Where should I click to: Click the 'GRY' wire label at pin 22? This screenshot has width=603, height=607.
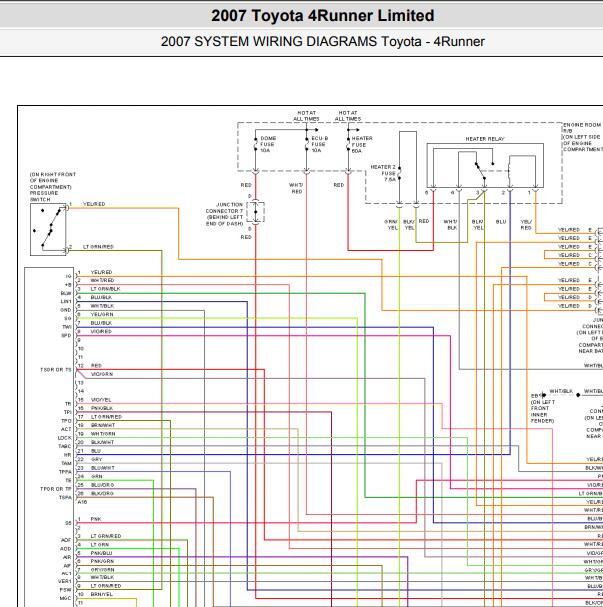pos(96,459)
